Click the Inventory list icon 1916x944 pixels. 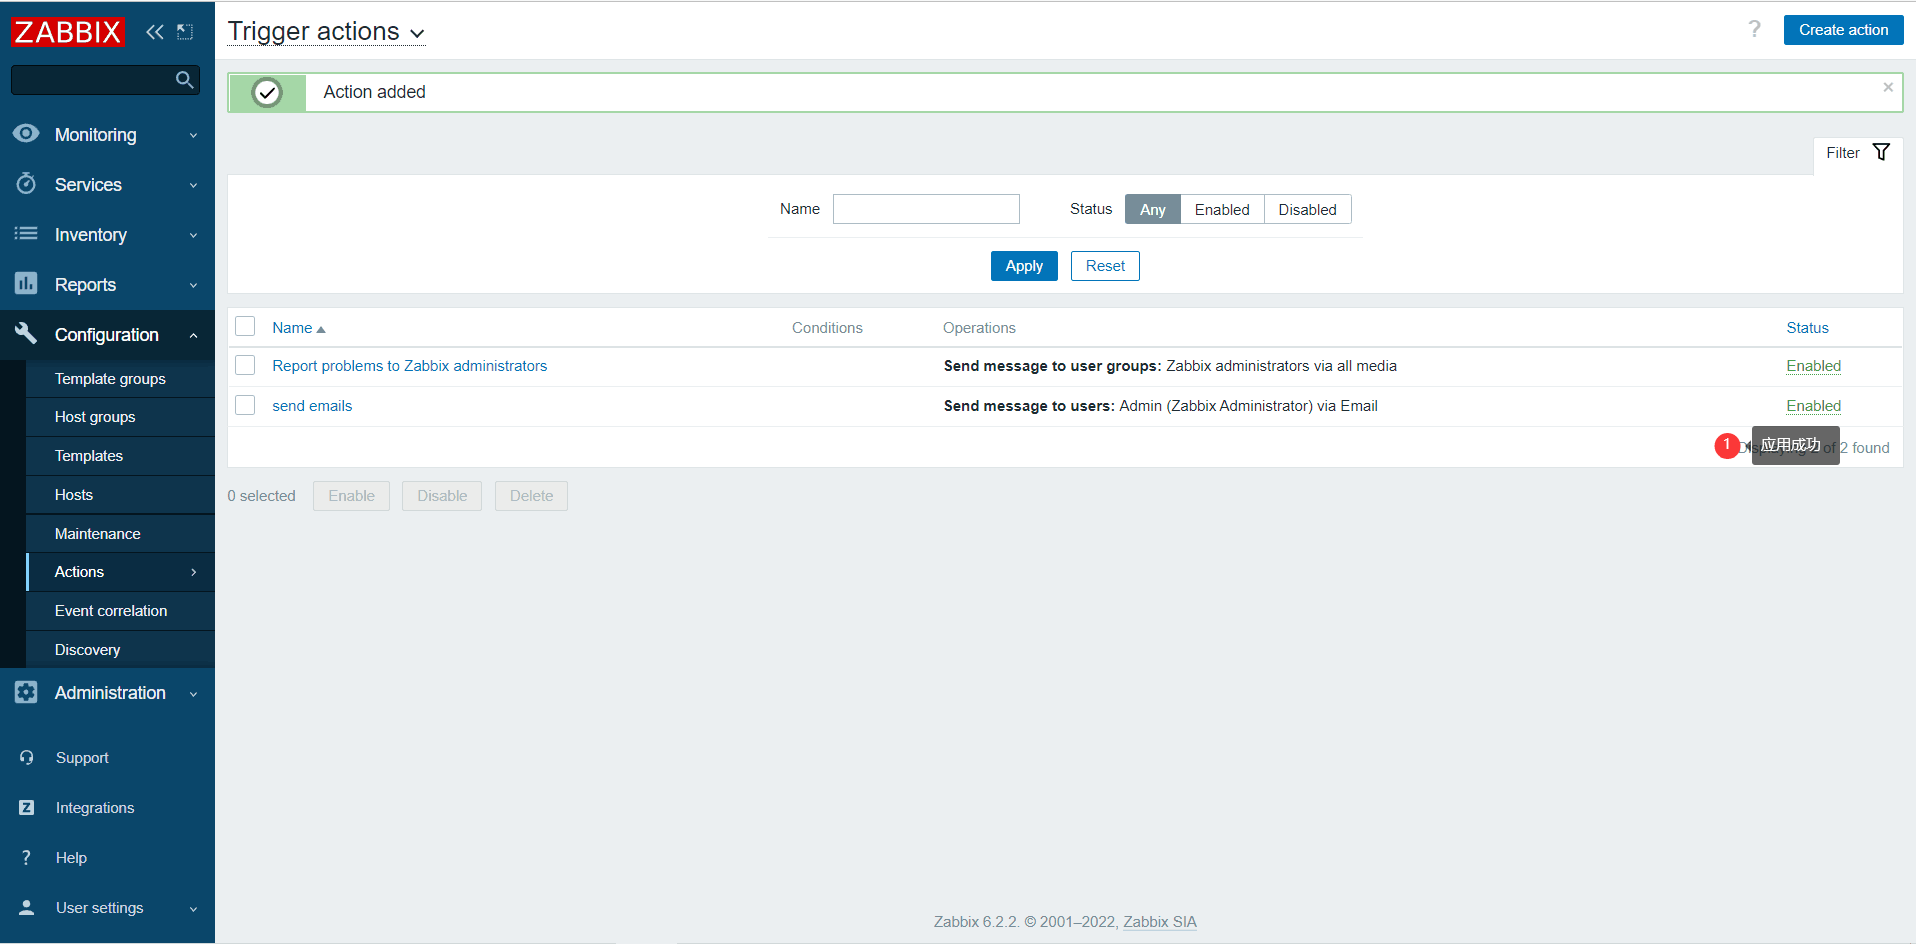tap(26, 234)
